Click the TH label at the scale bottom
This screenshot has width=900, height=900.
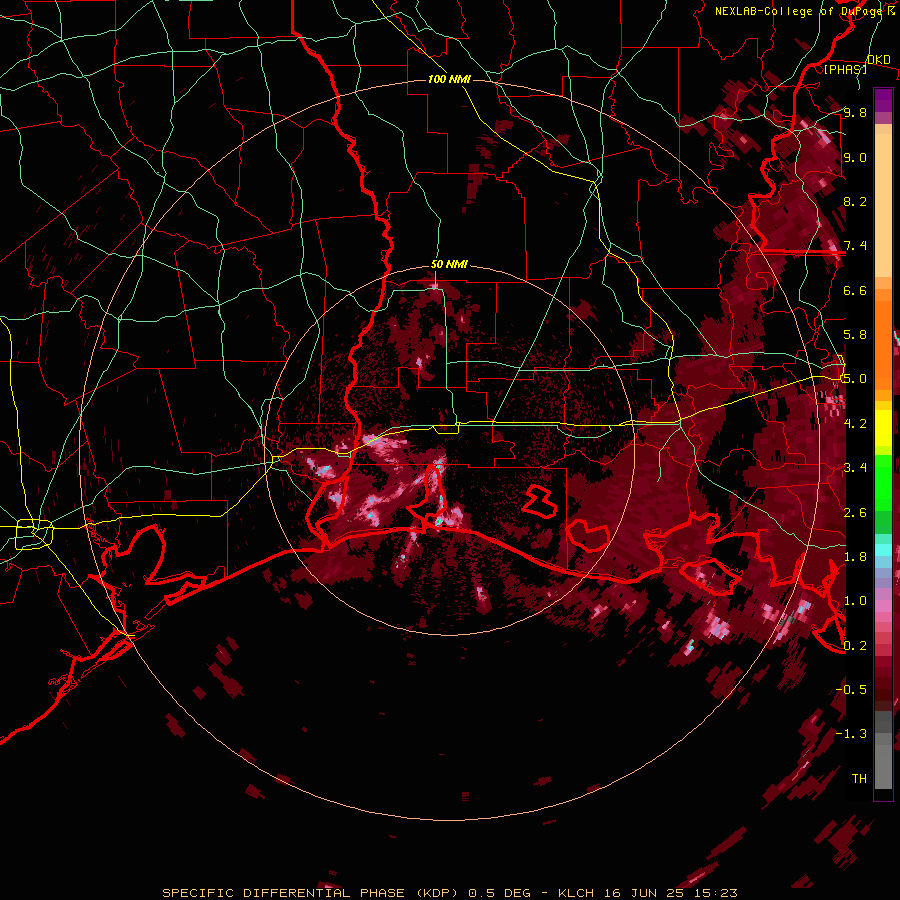pyautogui.click(x=859, y=778)
